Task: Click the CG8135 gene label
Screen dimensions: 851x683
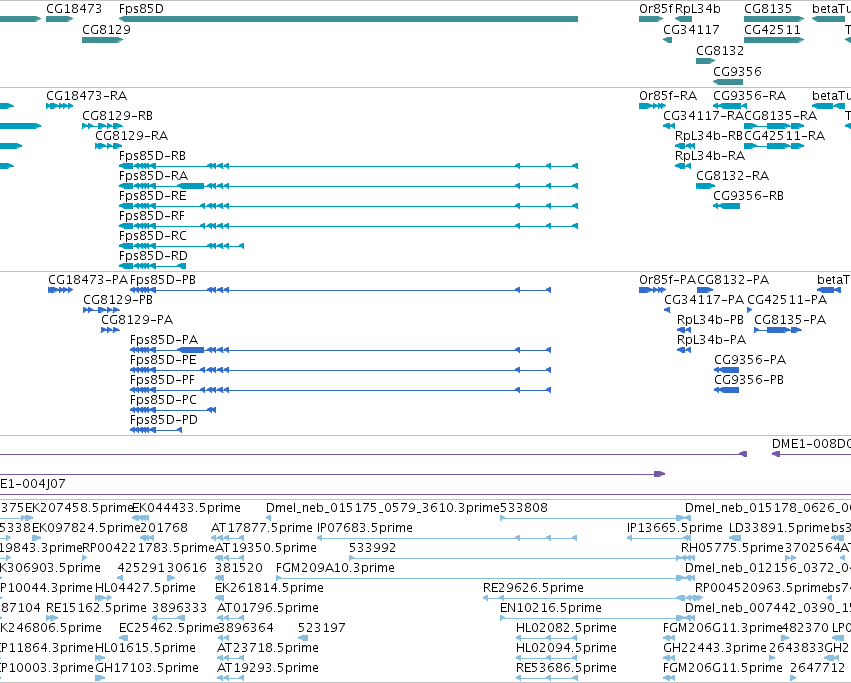Action: 768,9
